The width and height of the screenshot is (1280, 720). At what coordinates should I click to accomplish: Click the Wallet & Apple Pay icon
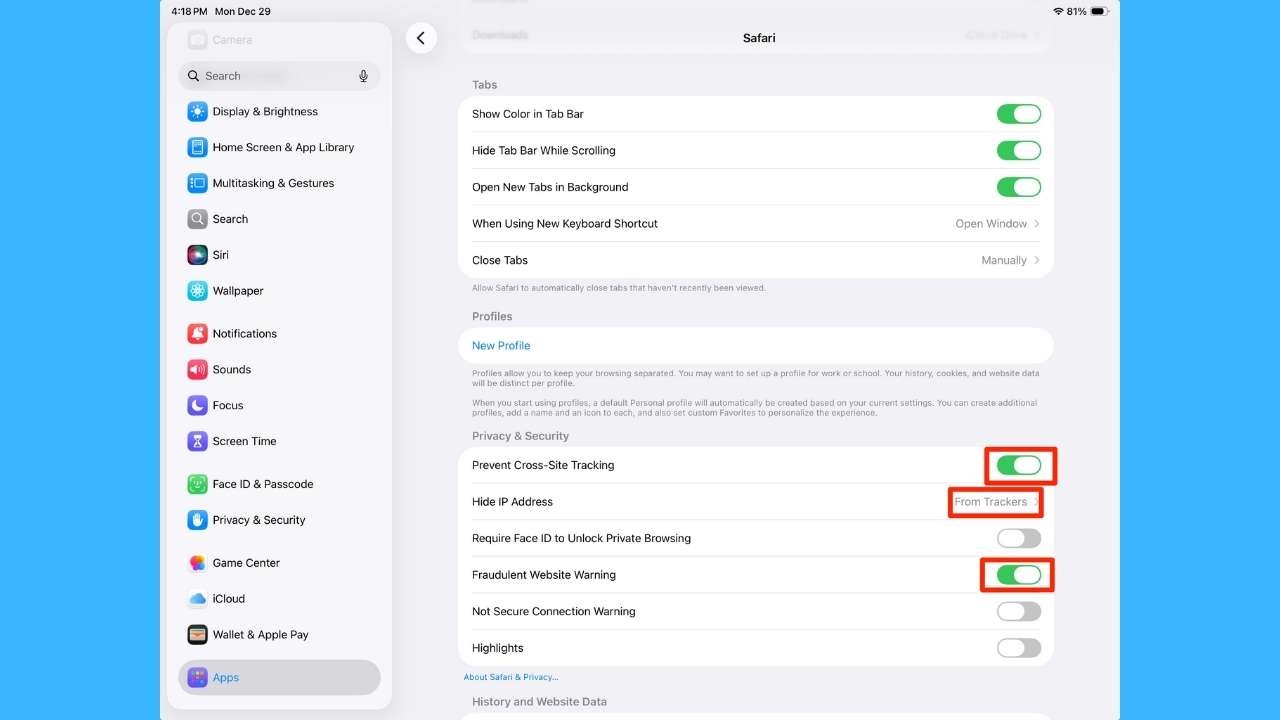197,635
